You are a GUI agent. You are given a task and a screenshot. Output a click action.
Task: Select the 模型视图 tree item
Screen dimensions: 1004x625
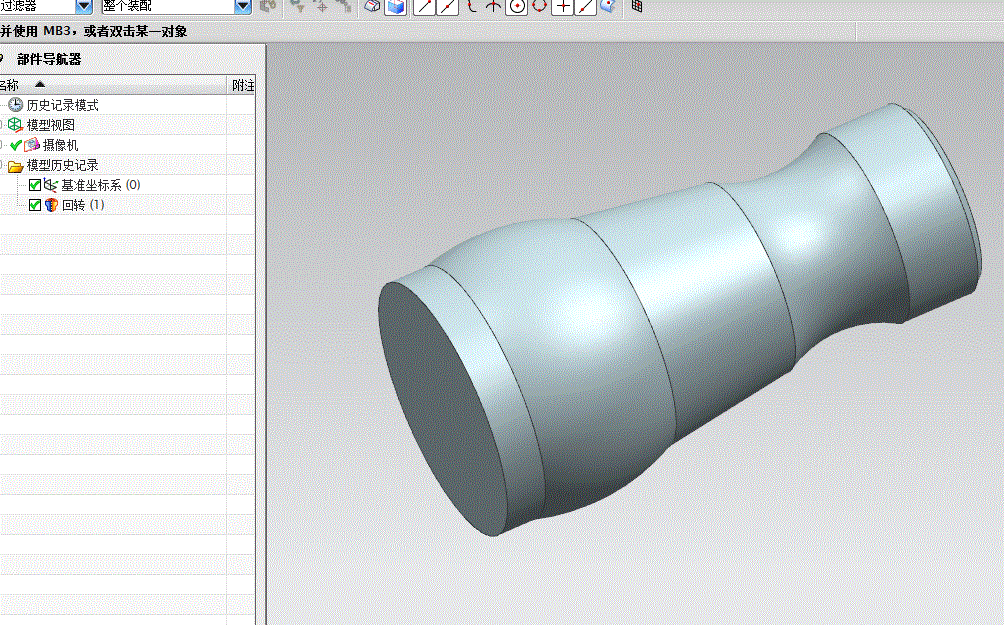point(51,125)
